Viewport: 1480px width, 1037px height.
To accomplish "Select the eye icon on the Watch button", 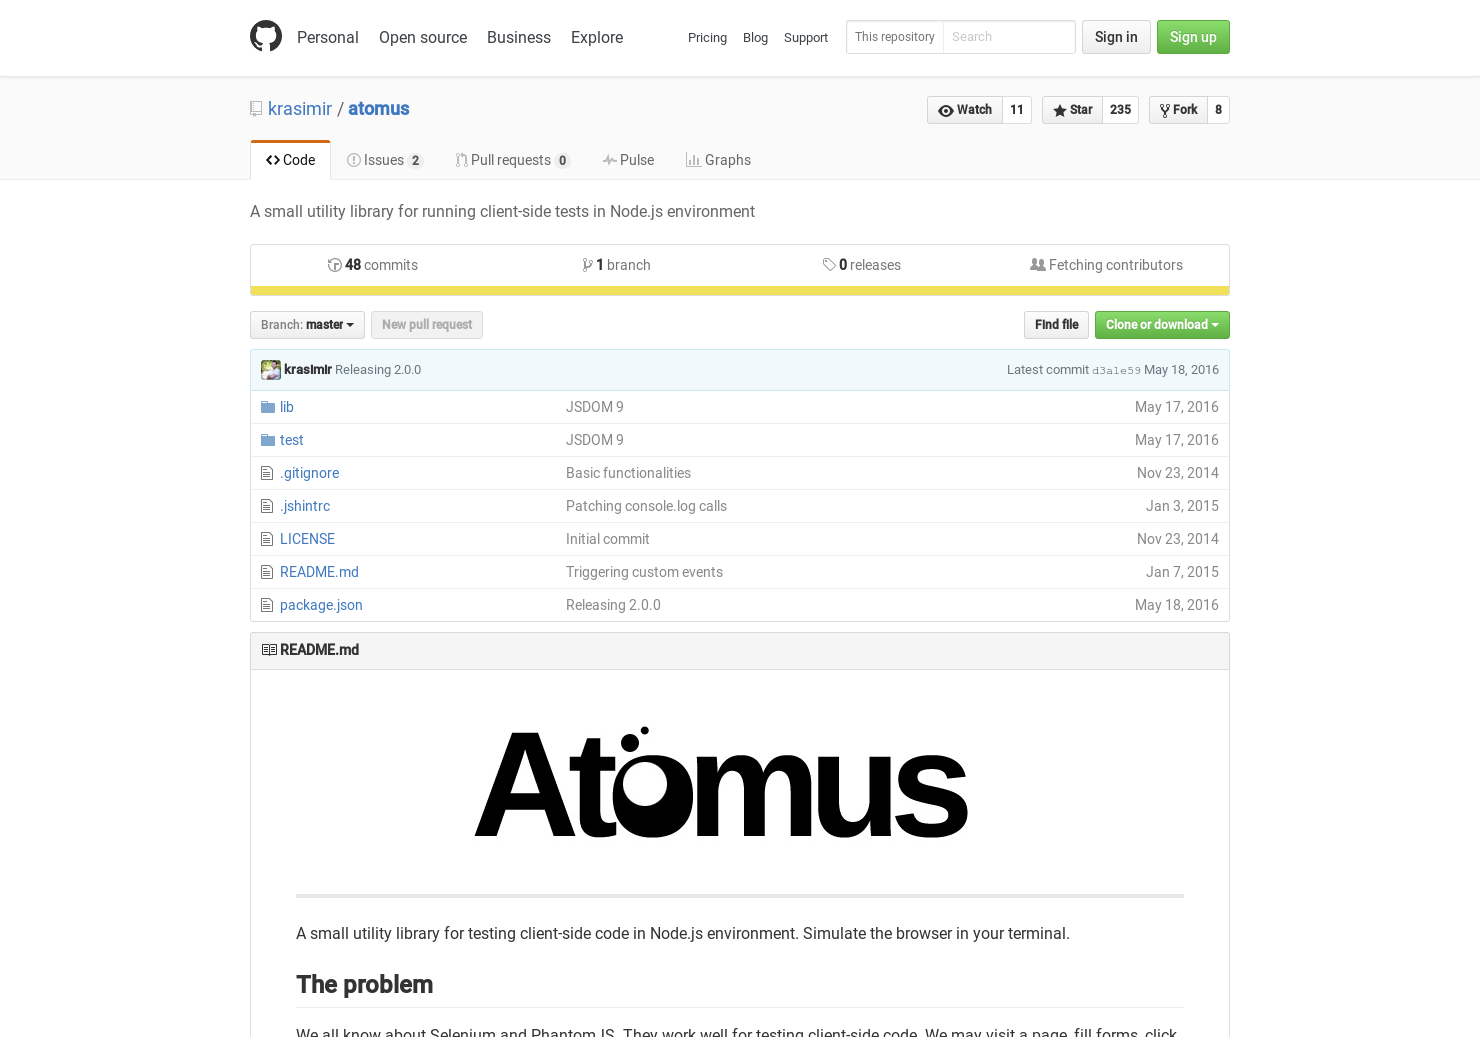I will [946, 110].
